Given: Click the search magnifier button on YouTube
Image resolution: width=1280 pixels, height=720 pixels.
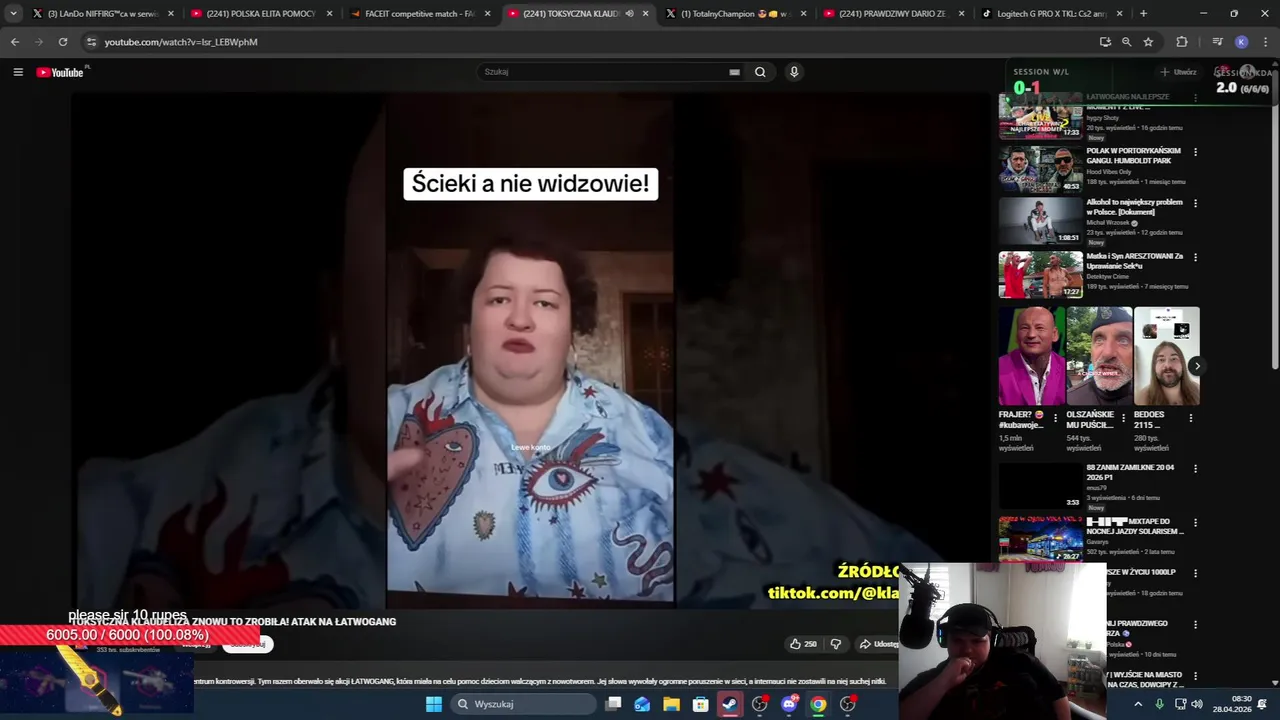Looking at the screenshot, I should tap(760, 72).
